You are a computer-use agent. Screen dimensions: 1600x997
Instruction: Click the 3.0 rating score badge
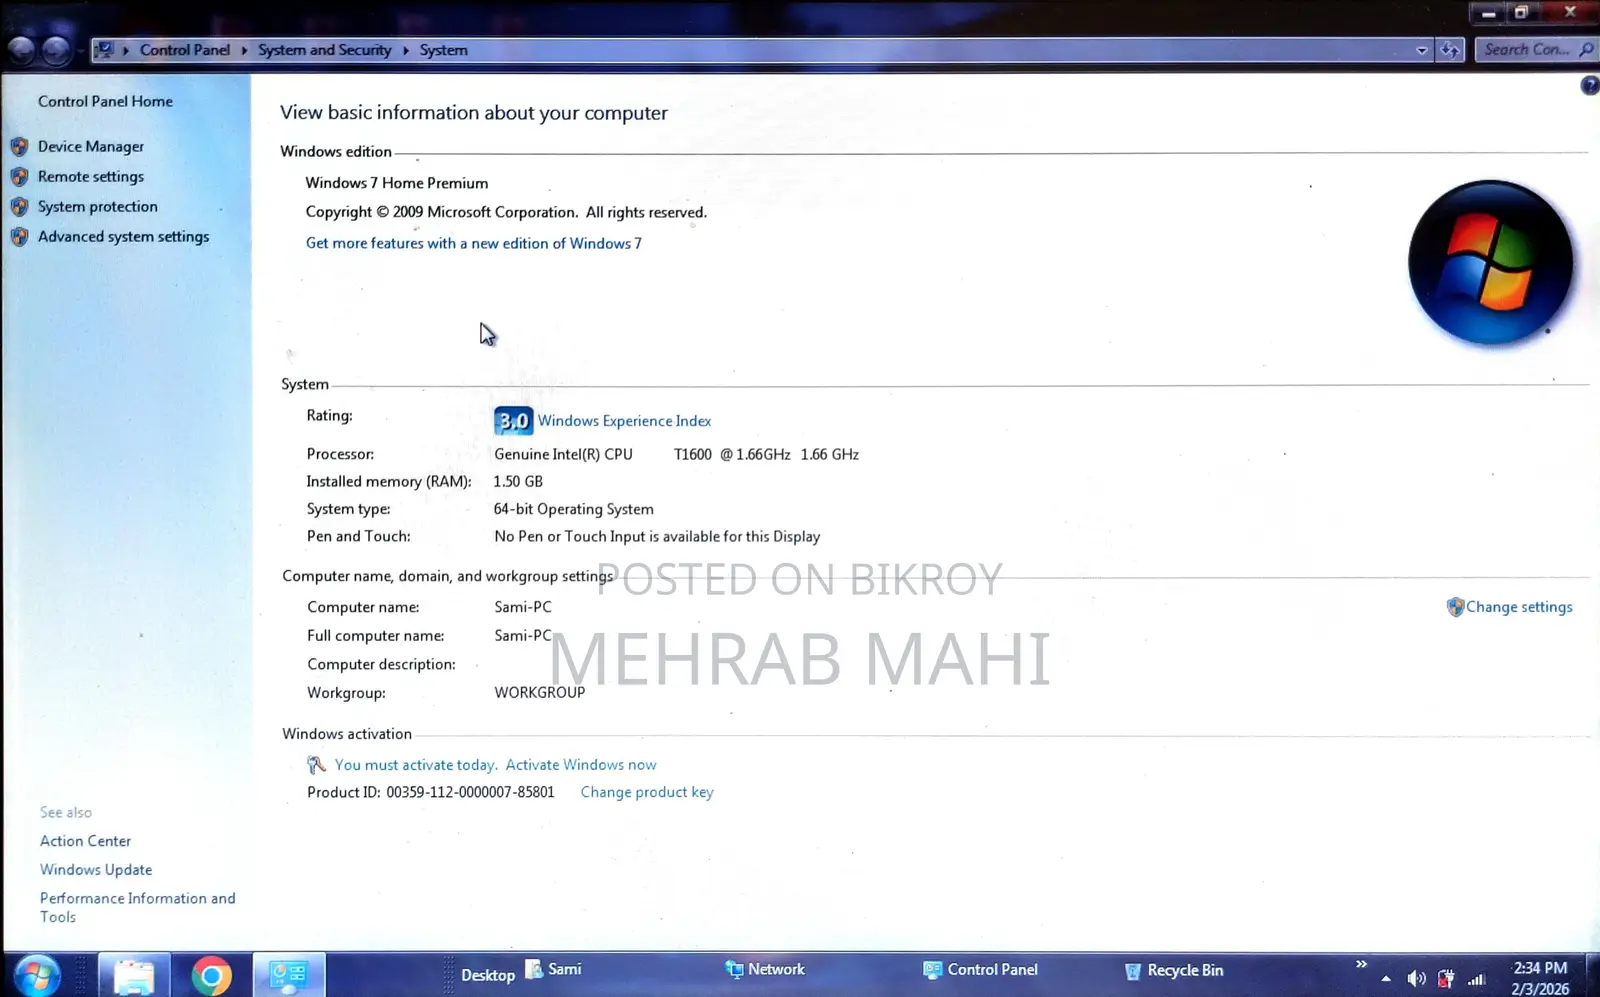[x=513, y=421]
